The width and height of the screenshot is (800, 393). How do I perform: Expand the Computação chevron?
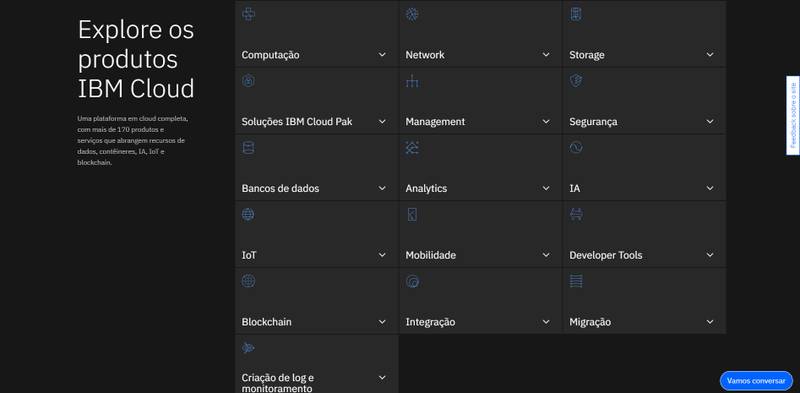click(x=382, y=55)
